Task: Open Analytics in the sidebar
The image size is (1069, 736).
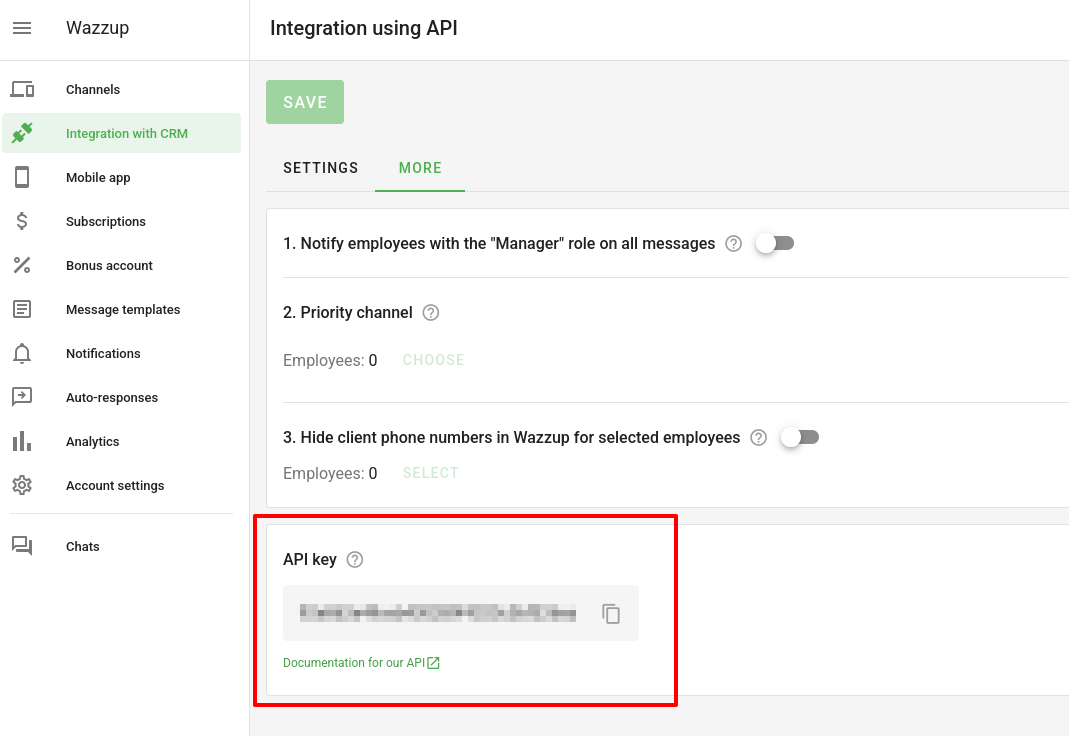Action: 121,441
